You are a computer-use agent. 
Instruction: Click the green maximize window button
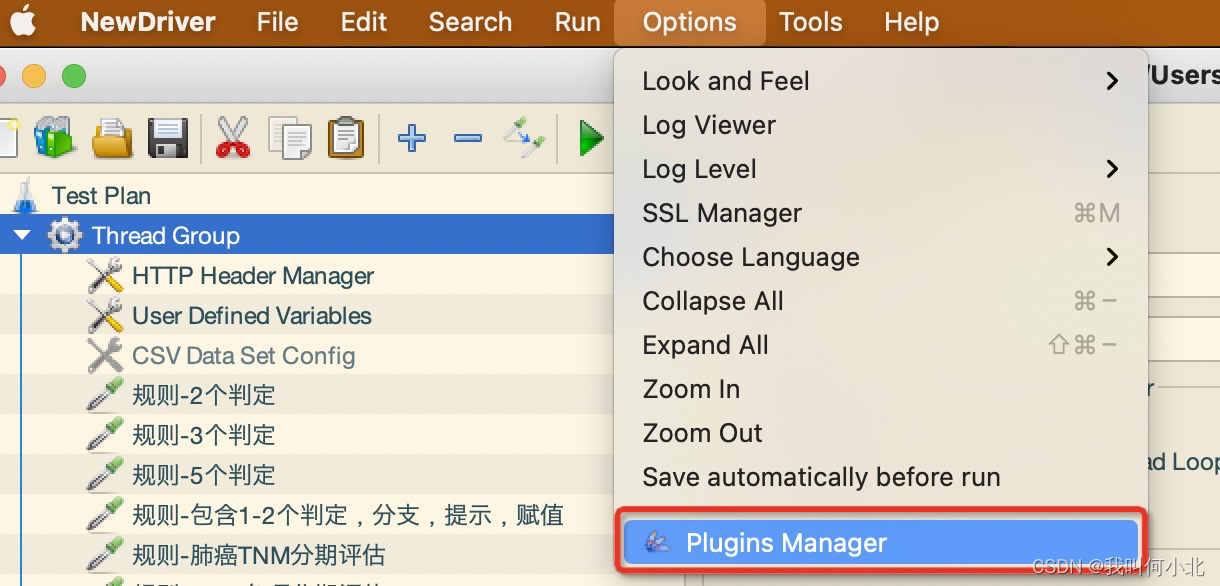click(74, 76)
